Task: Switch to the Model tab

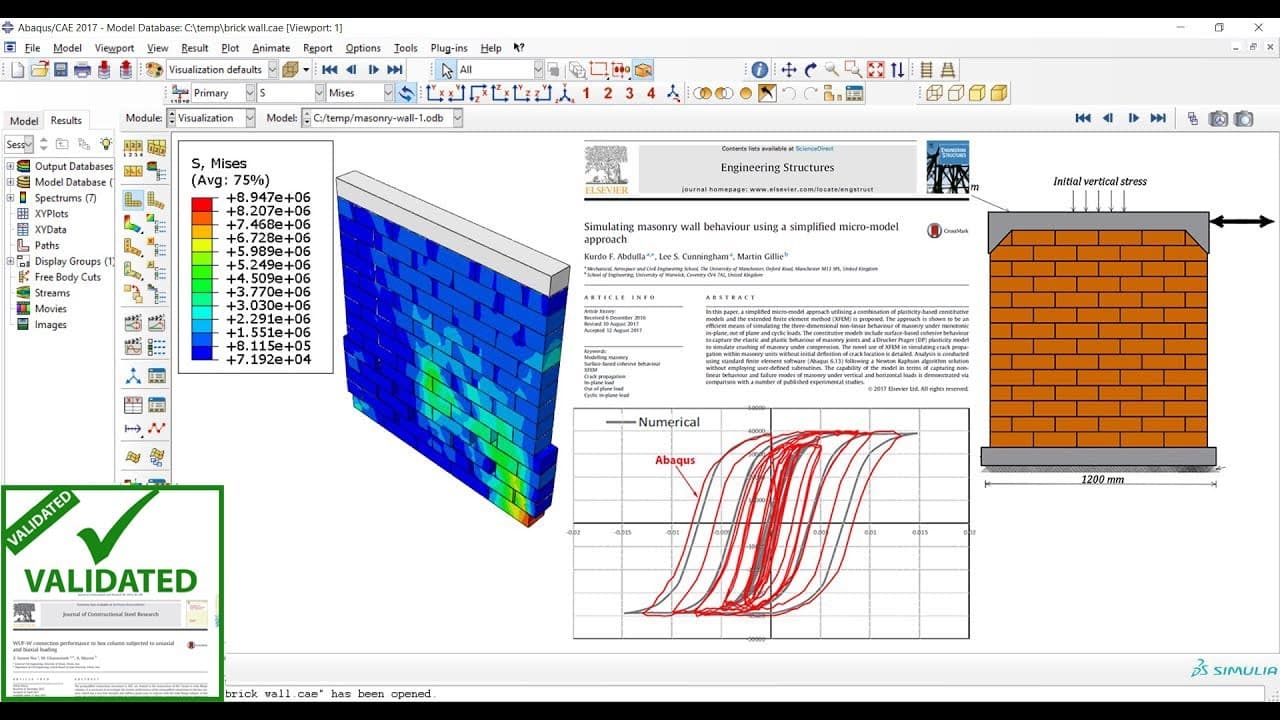Action: point(24,121)
